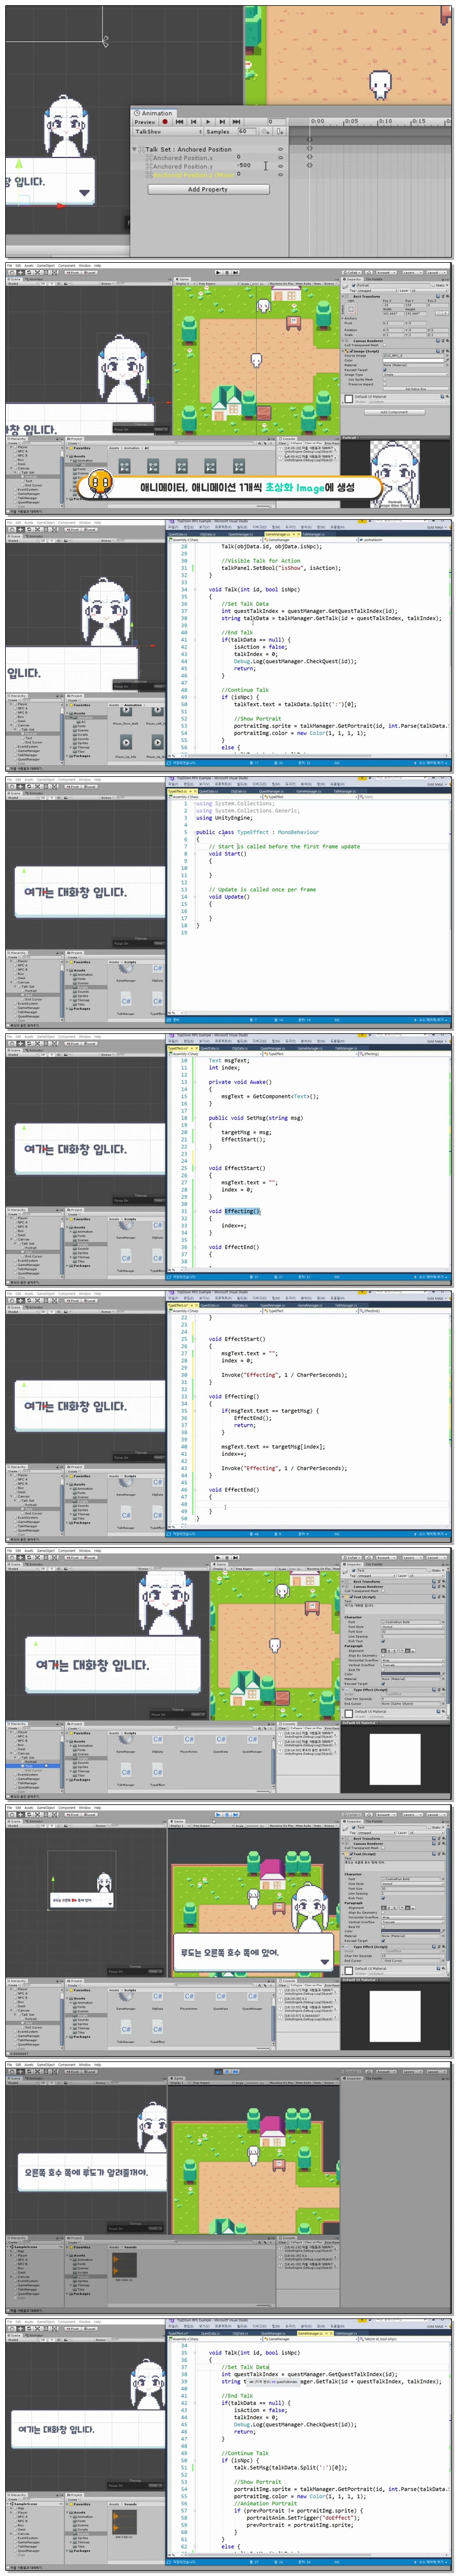Click the down arrow on dialogue box

tap(84, 193)
